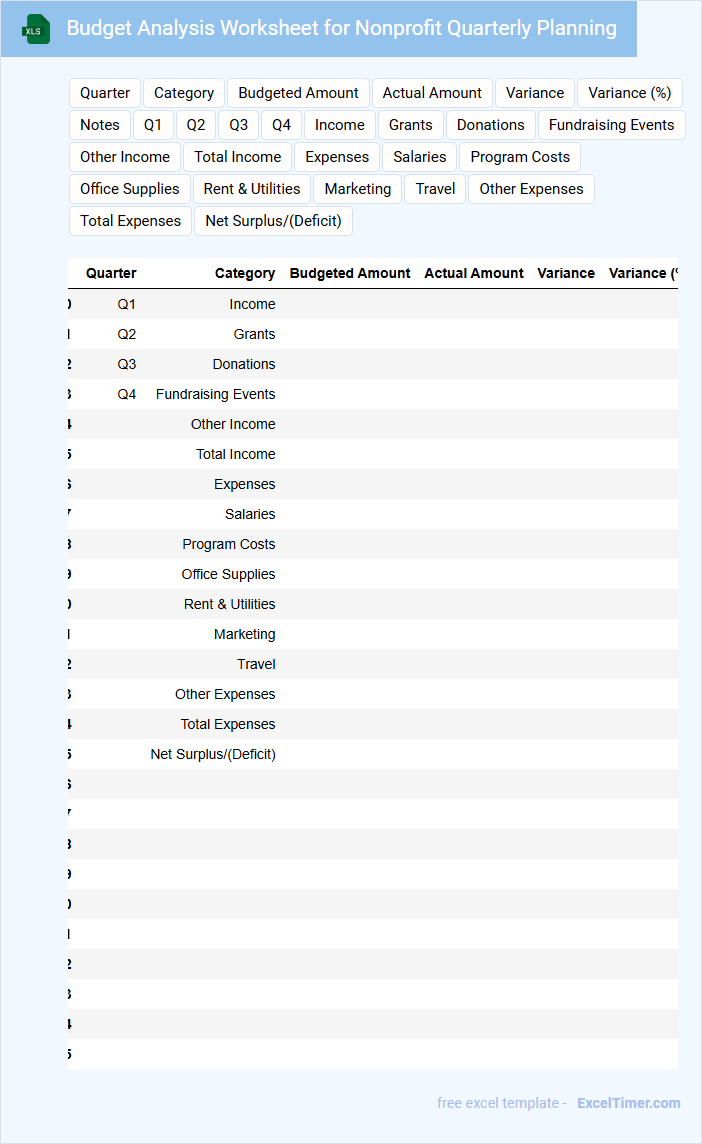Click the Fundraising Events tag
702x1144 pixels.
pyautogui.click(x=611, y=125)
